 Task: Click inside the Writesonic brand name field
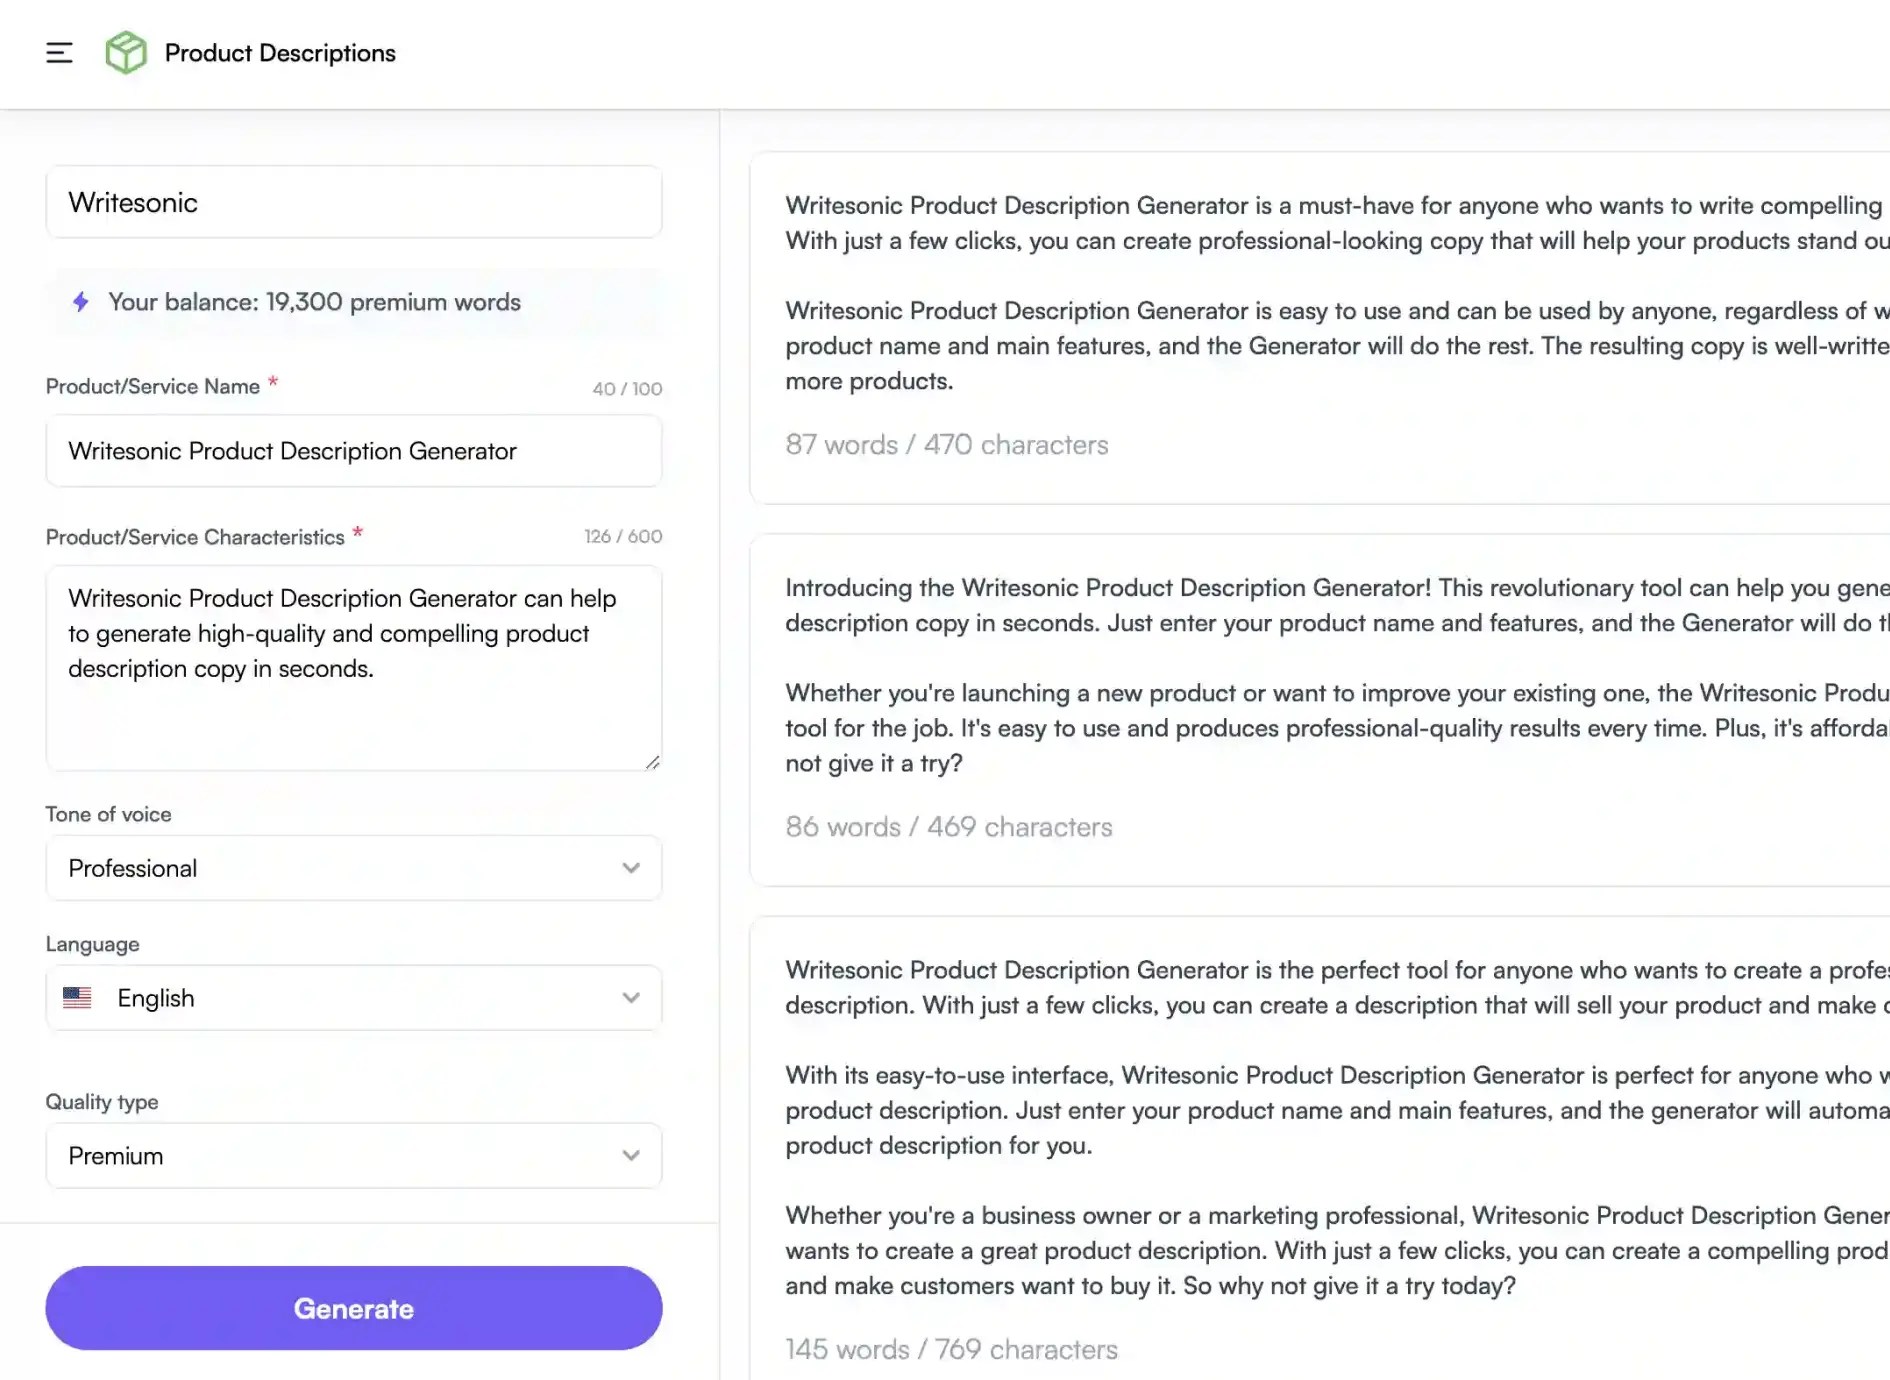[353, 202]
